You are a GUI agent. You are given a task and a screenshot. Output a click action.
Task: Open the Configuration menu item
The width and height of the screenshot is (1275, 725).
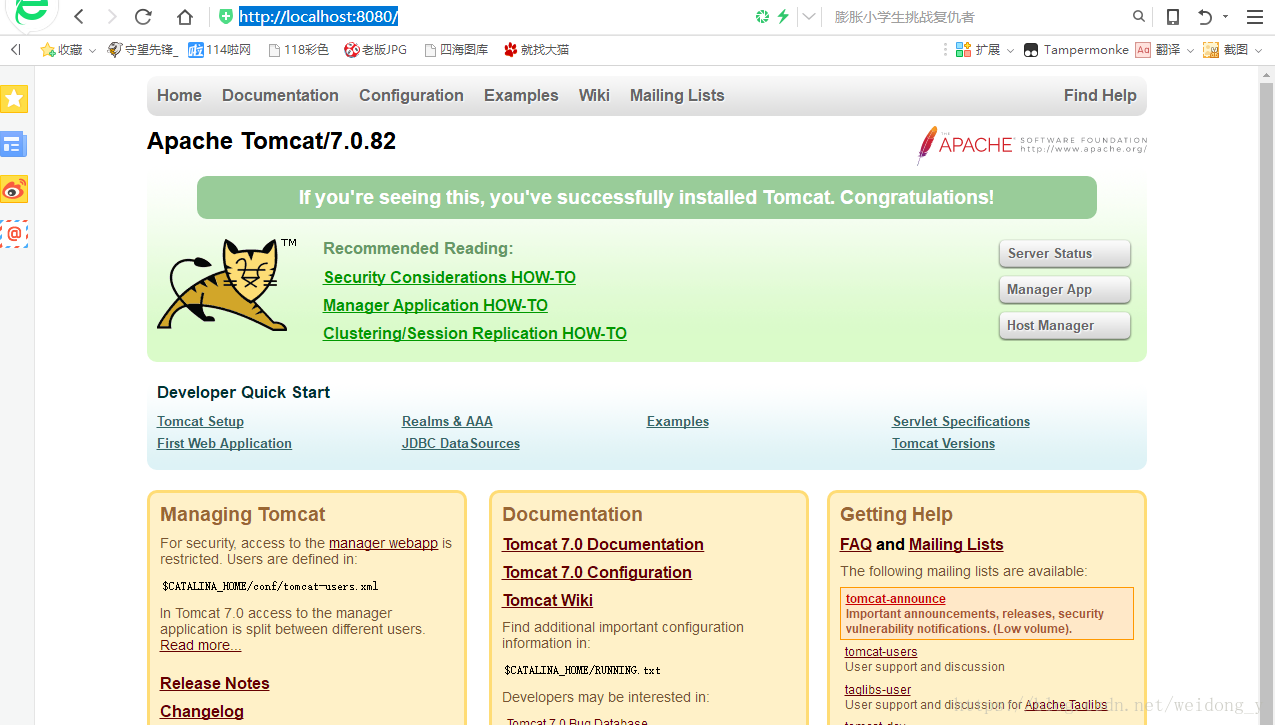[411, 95]
